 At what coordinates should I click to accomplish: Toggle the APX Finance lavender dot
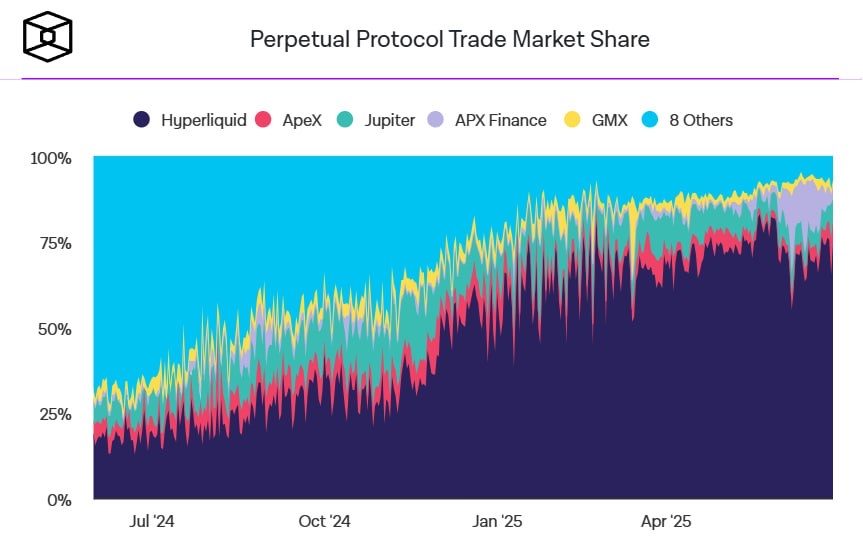(x=435, y=120)
